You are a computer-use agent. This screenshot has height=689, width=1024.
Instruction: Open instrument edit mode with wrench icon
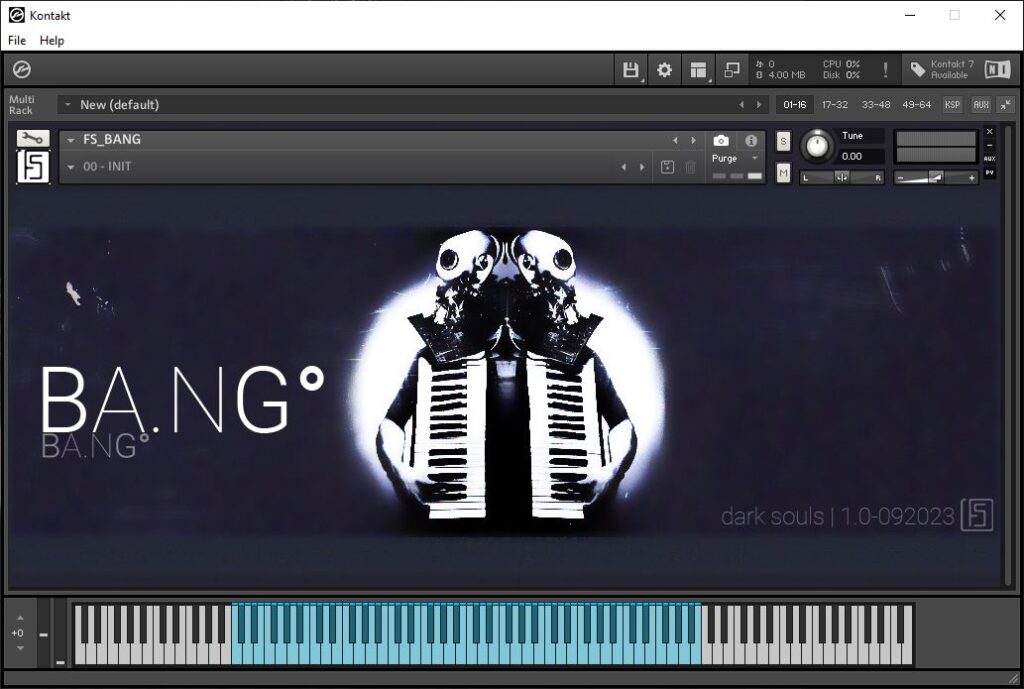(x=33, y=138)
